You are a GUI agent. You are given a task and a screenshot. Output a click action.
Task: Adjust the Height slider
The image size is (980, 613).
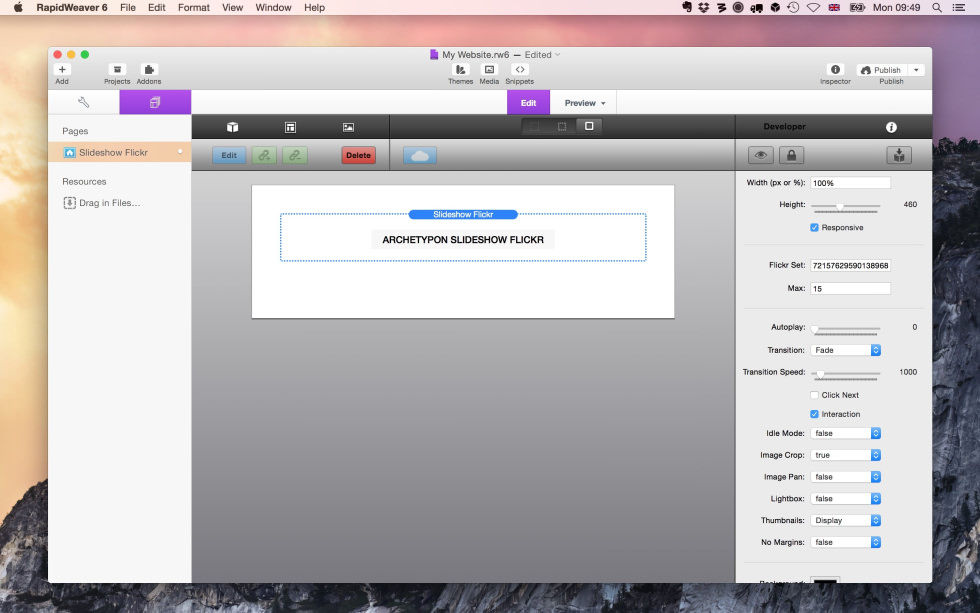845,206
